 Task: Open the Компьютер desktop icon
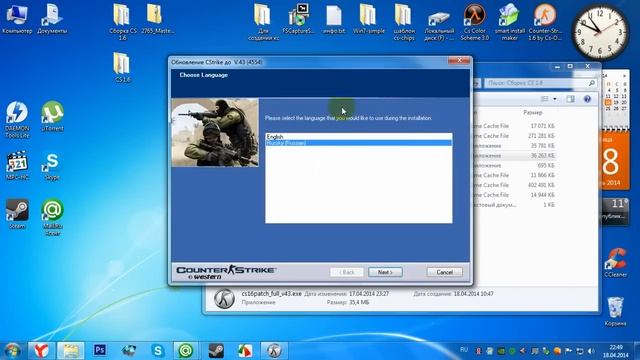[x=17, y=18]
